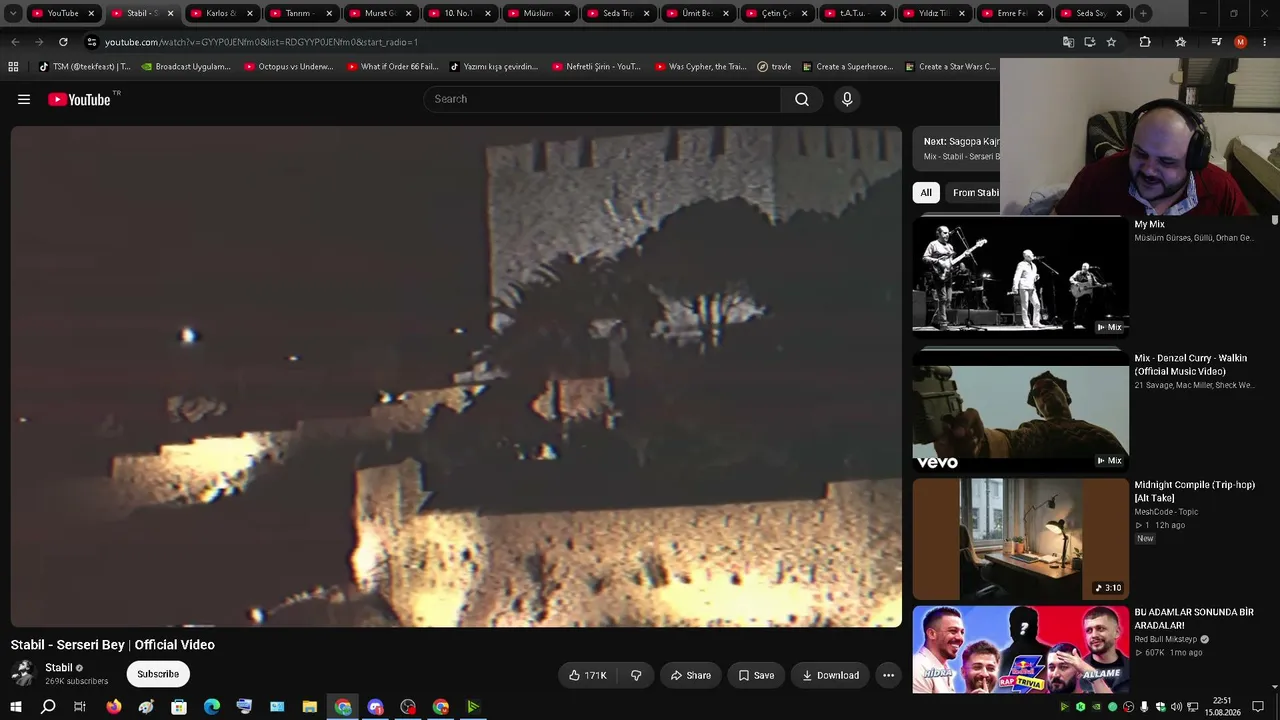Close the Emre Fel tab

[x=1040, y=13]
